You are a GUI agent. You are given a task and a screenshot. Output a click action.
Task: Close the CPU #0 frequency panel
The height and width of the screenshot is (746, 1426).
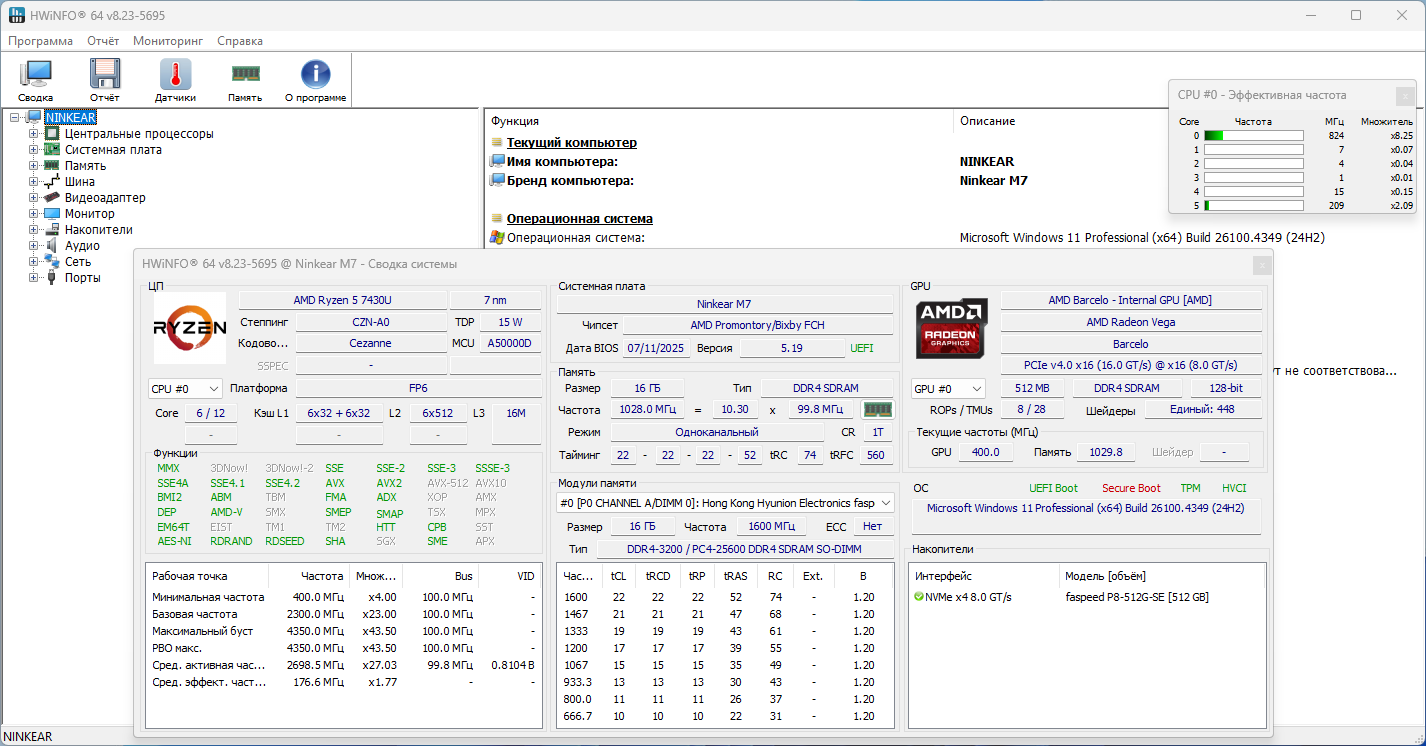(x=1405, y=96)
